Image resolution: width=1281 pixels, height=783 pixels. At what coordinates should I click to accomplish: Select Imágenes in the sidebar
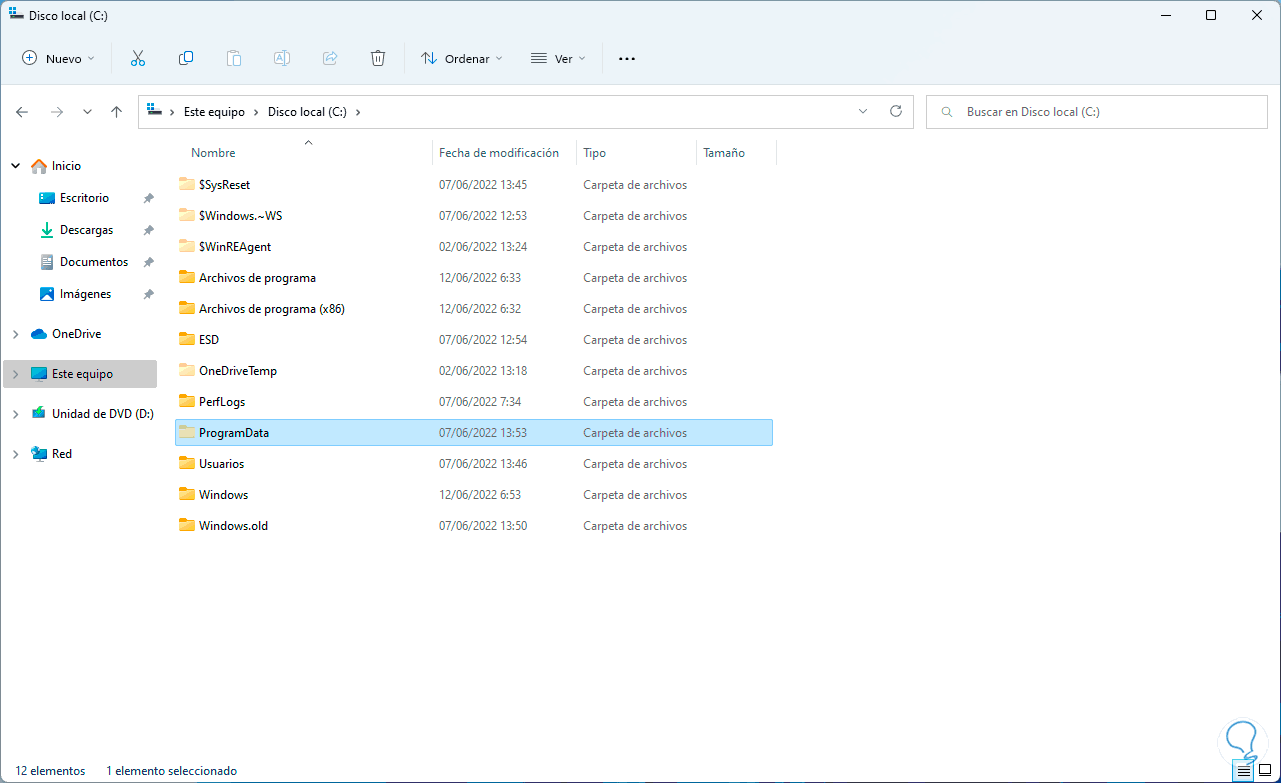(85, 294)
